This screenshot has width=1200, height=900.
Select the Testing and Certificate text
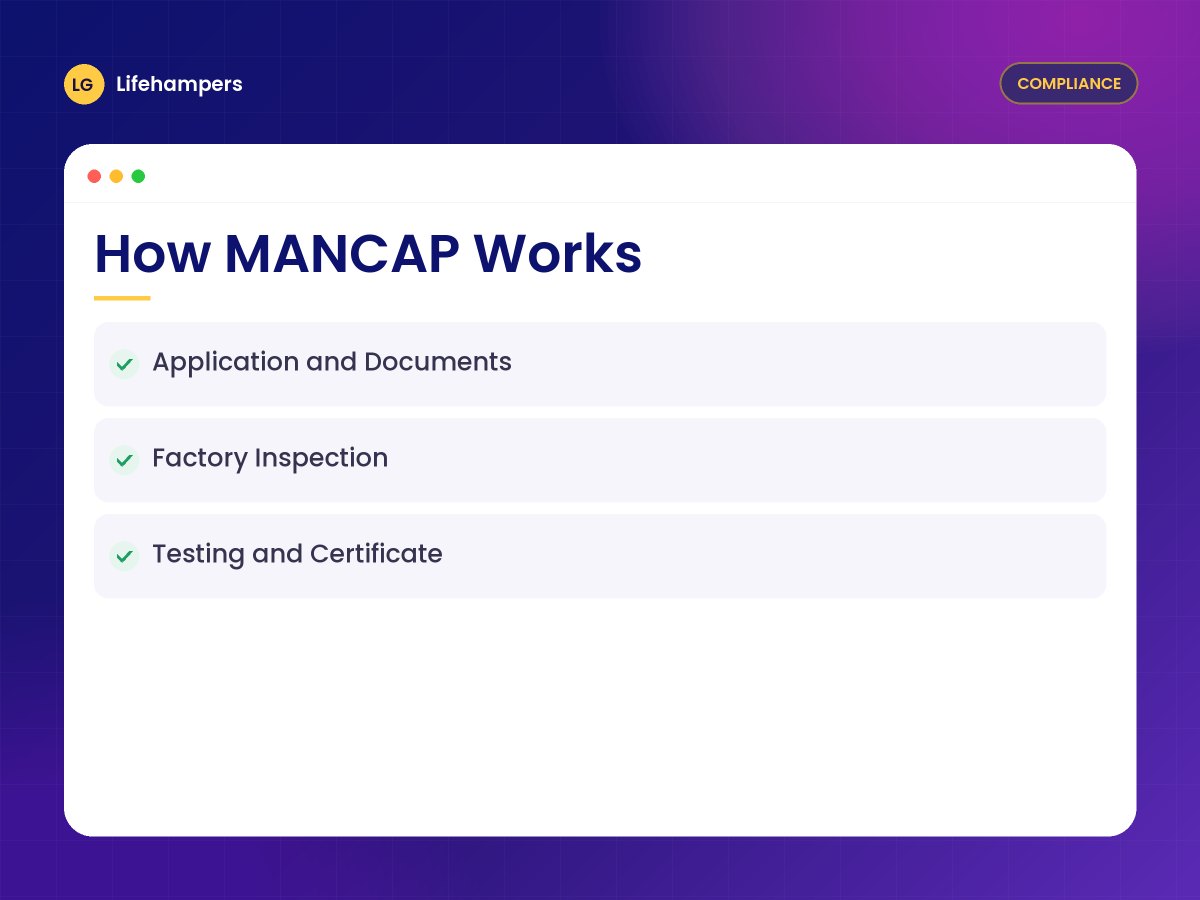pos(297,554)
